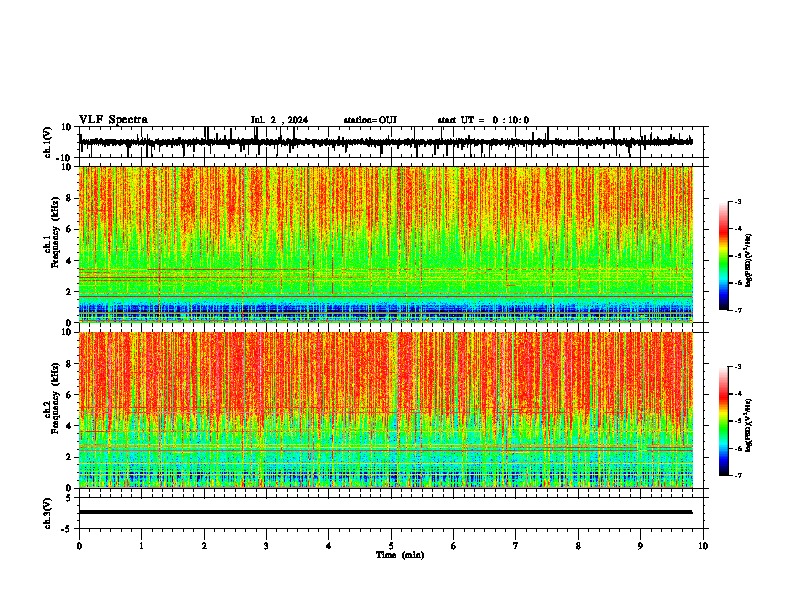Click the "-7" label on ch.2 color bar
792x612 pixels.
coord(737,475)
